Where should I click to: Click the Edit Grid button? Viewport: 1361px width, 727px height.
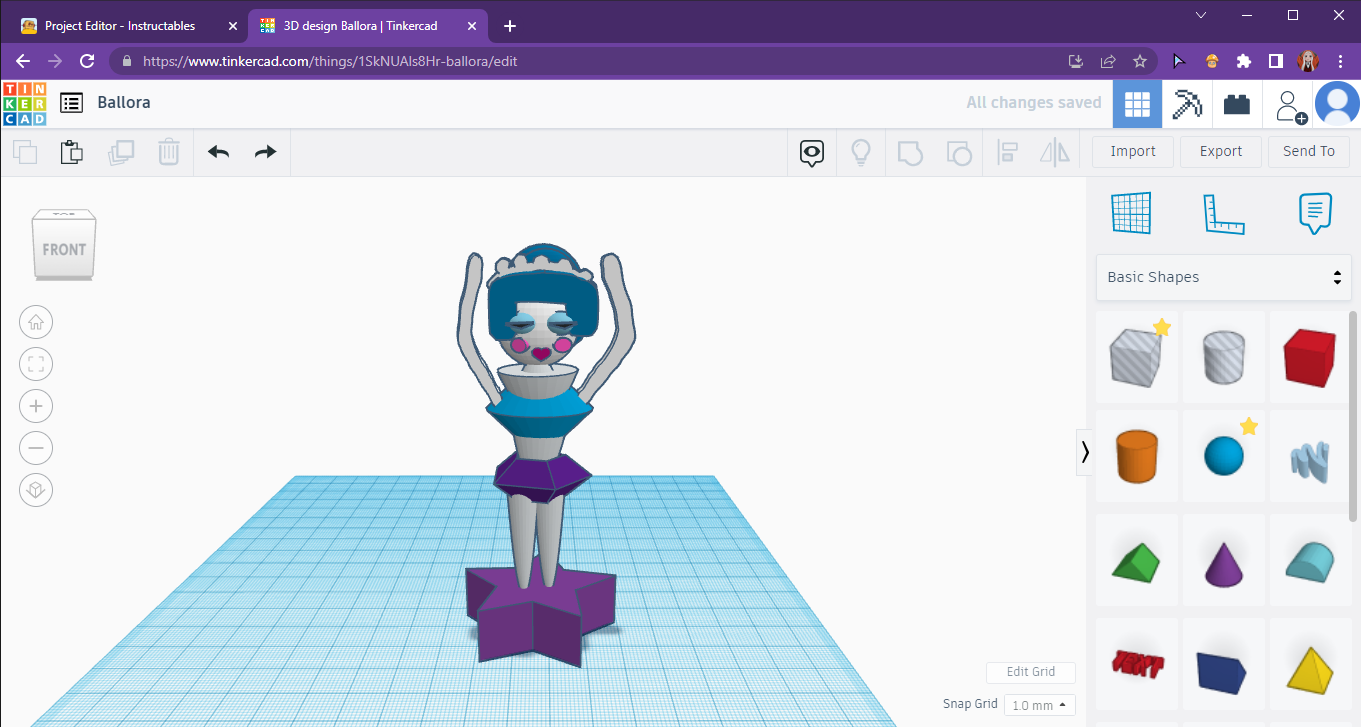coord(1031,672)
